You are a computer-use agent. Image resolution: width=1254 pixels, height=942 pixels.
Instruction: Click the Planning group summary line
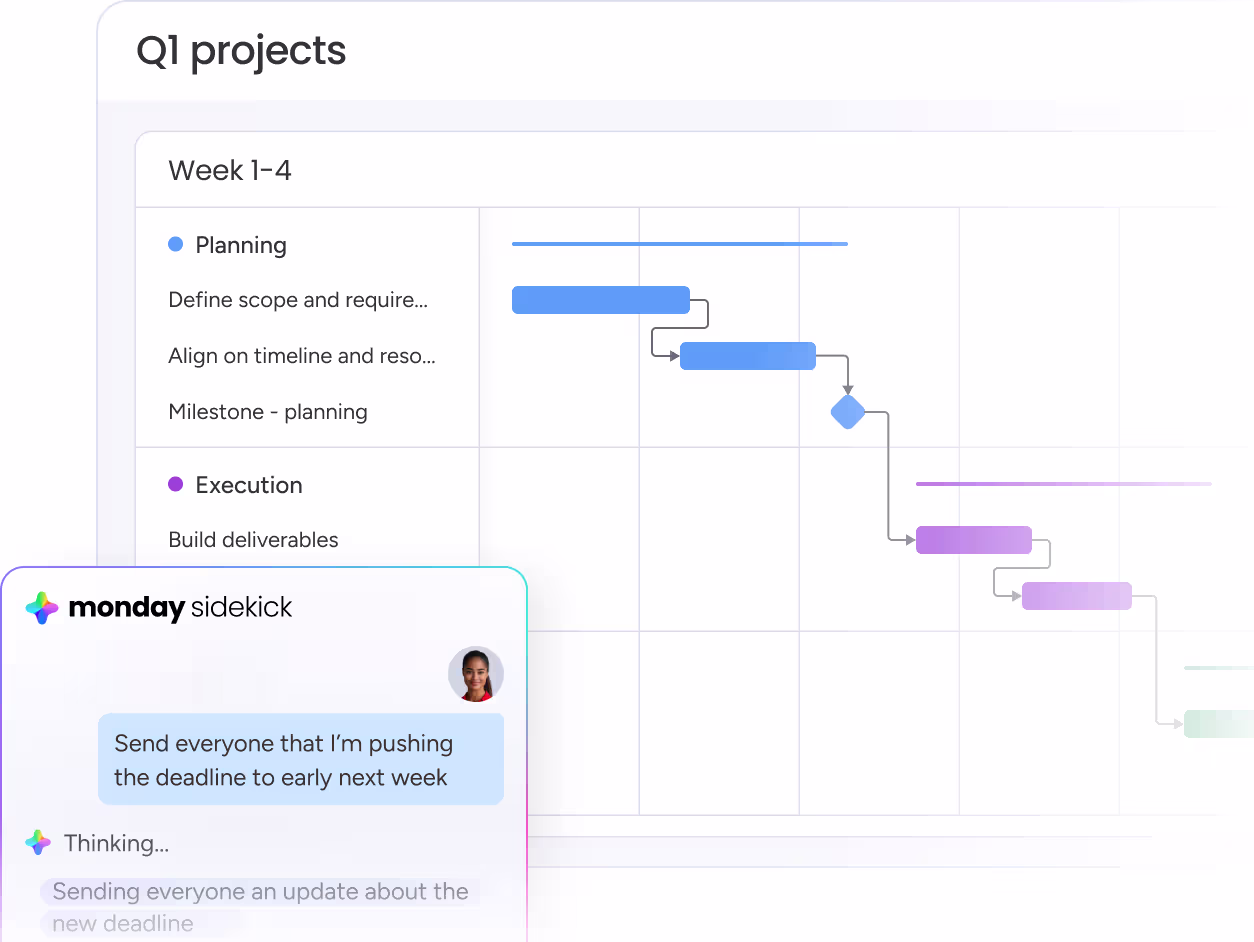click(679, 244)
